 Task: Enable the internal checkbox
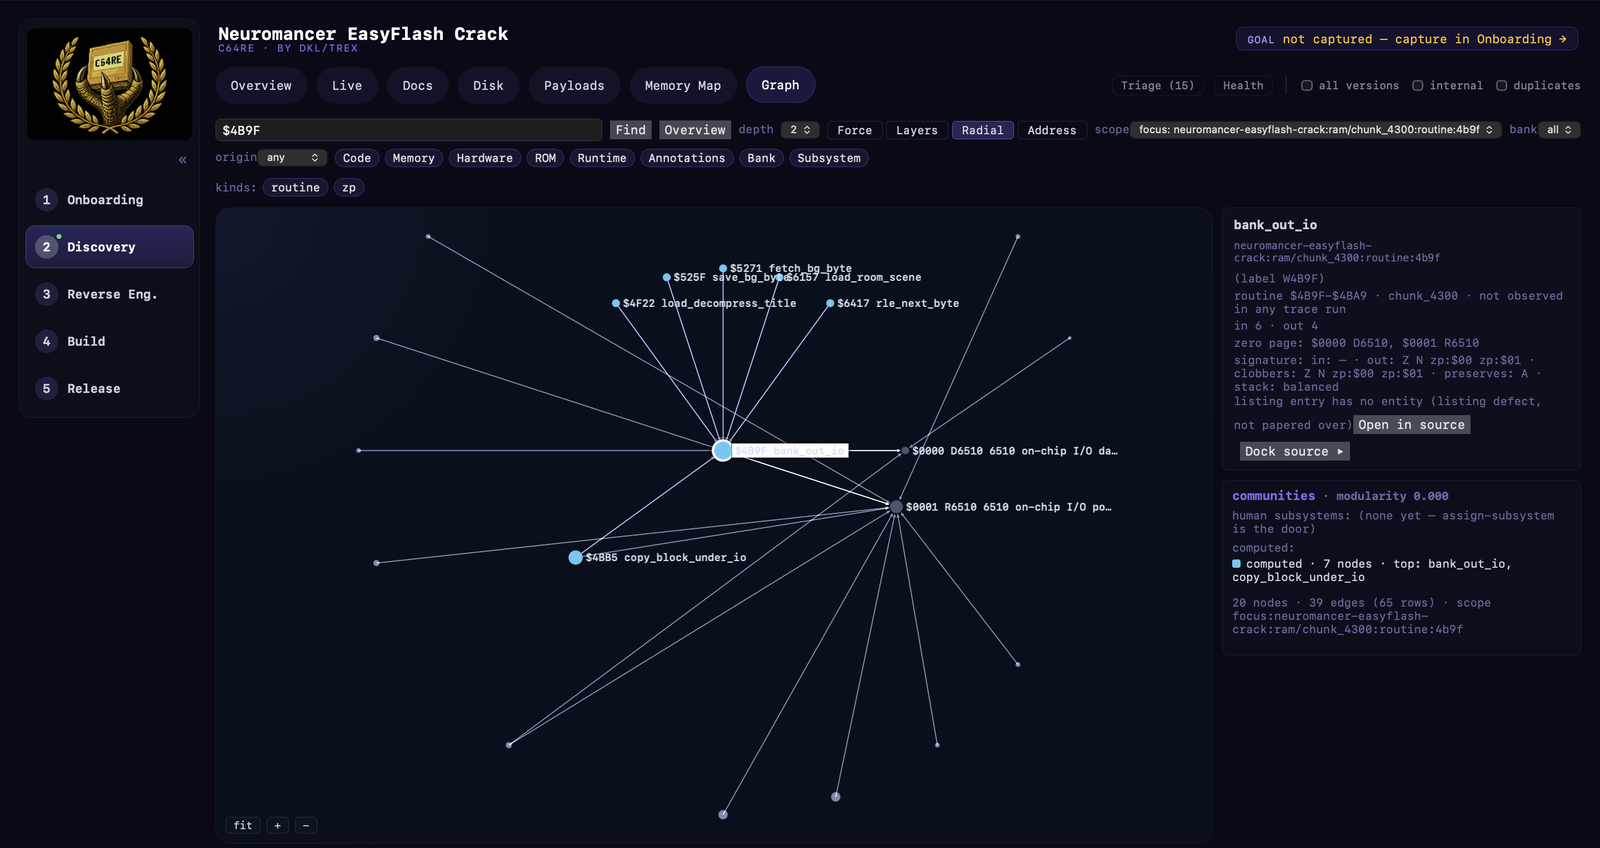point(1417,85)
